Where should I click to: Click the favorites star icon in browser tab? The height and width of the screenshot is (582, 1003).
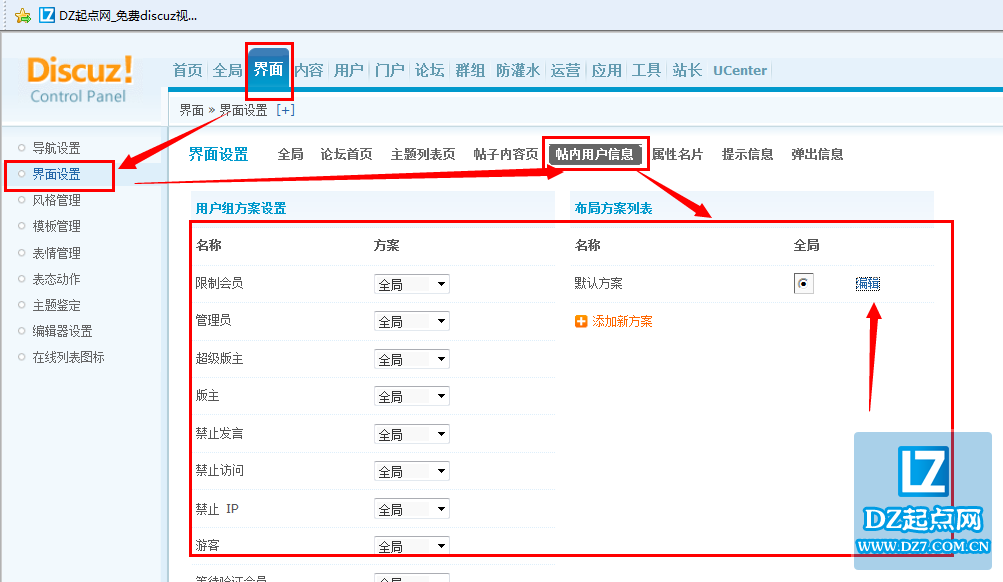coord(22,15)
